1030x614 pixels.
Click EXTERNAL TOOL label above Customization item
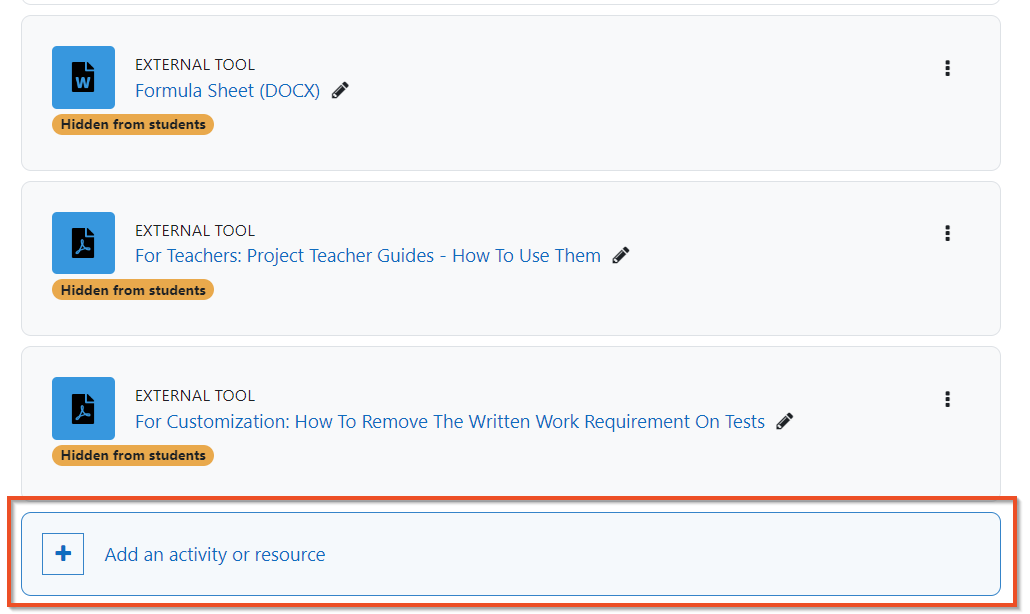click(194, 396)
